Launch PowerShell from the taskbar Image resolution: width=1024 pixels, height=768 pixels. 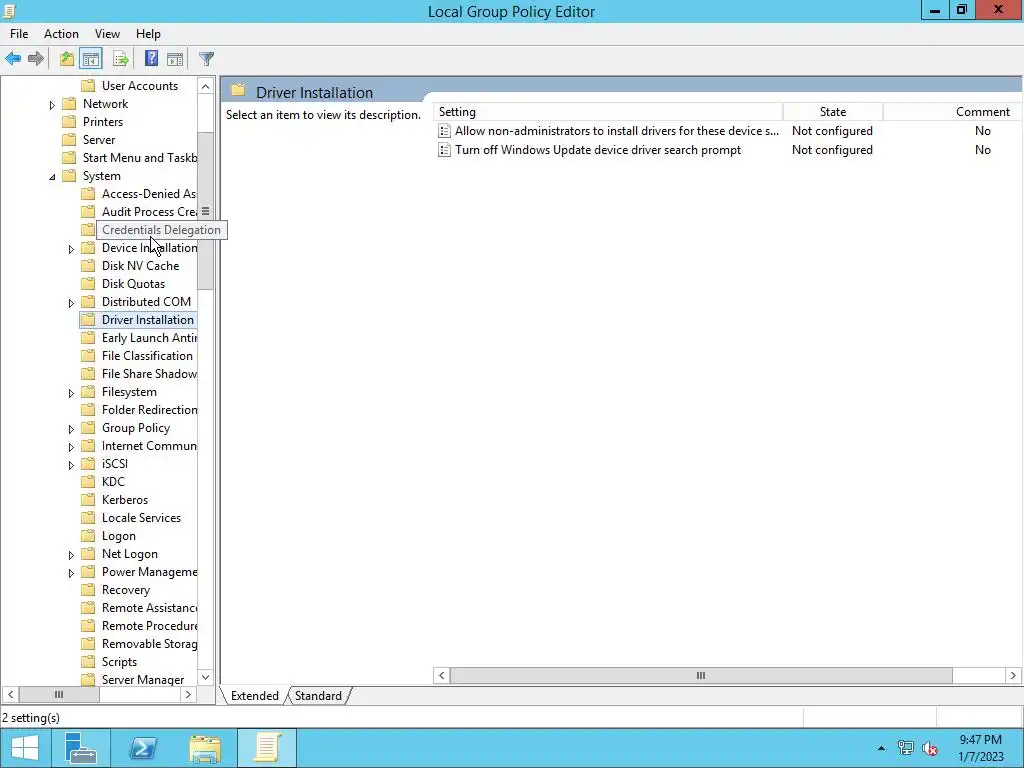click(142, 748)
